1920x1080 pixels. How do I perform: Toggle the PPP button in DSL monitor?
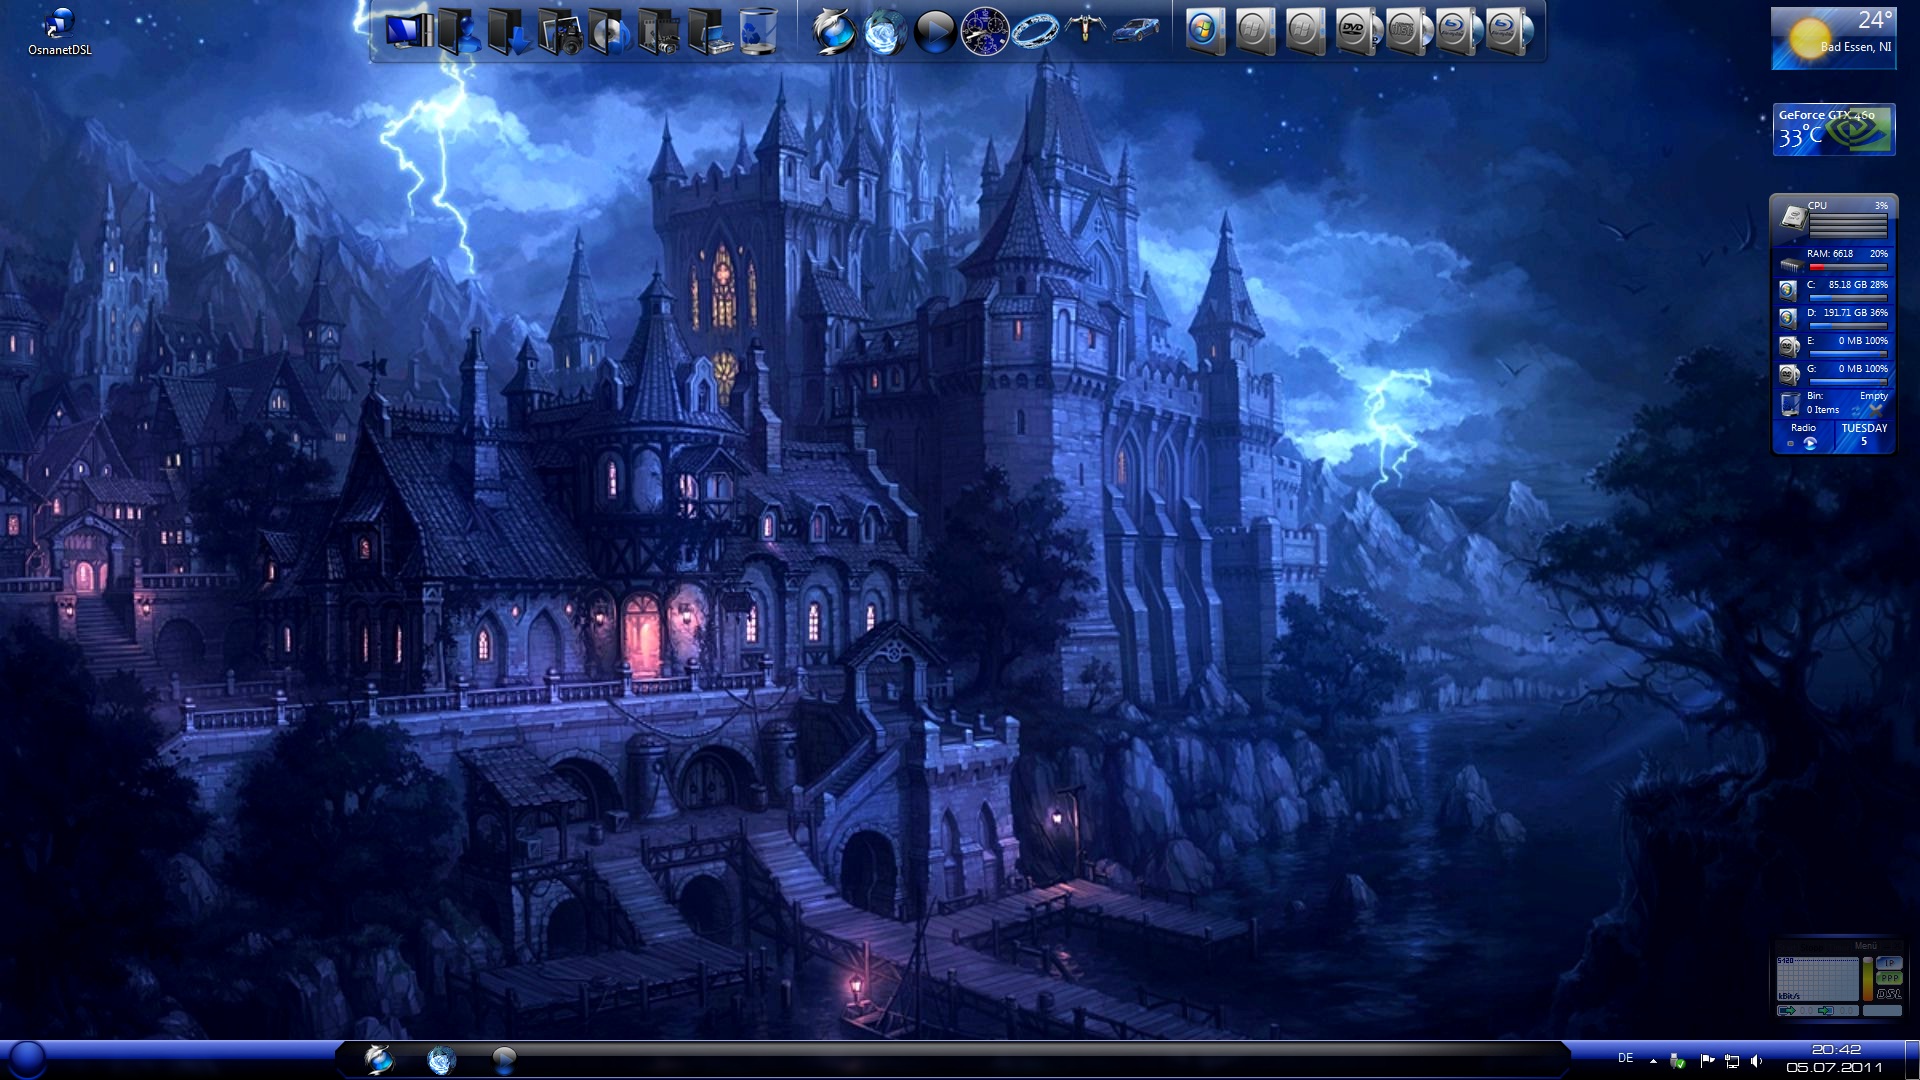tap(1888, 978)
